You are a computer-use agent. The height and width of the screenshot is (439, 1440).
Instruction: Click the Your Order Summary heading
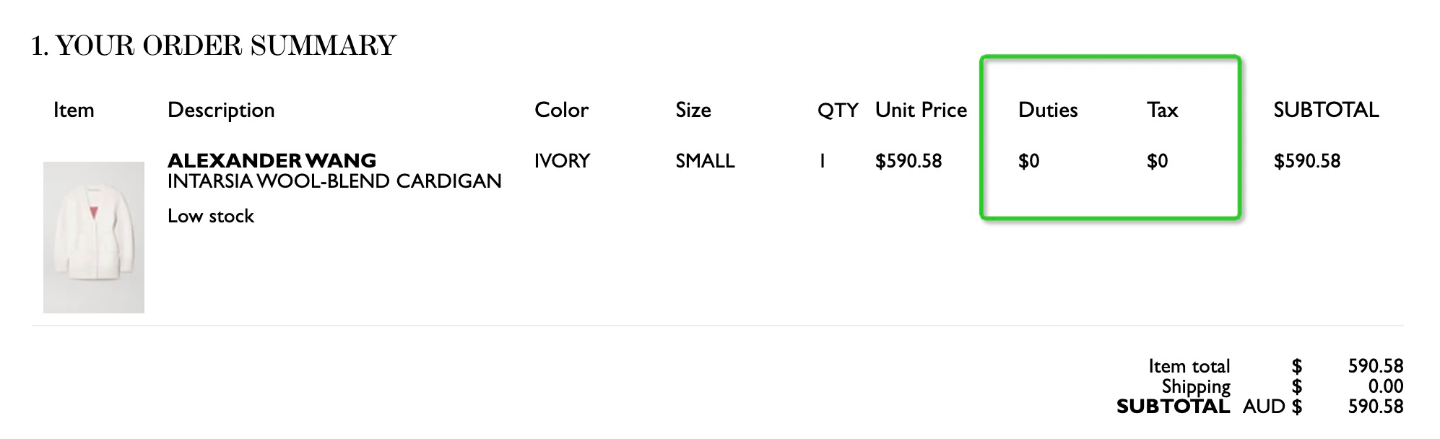pyautogui.click(x=214, y=46)
